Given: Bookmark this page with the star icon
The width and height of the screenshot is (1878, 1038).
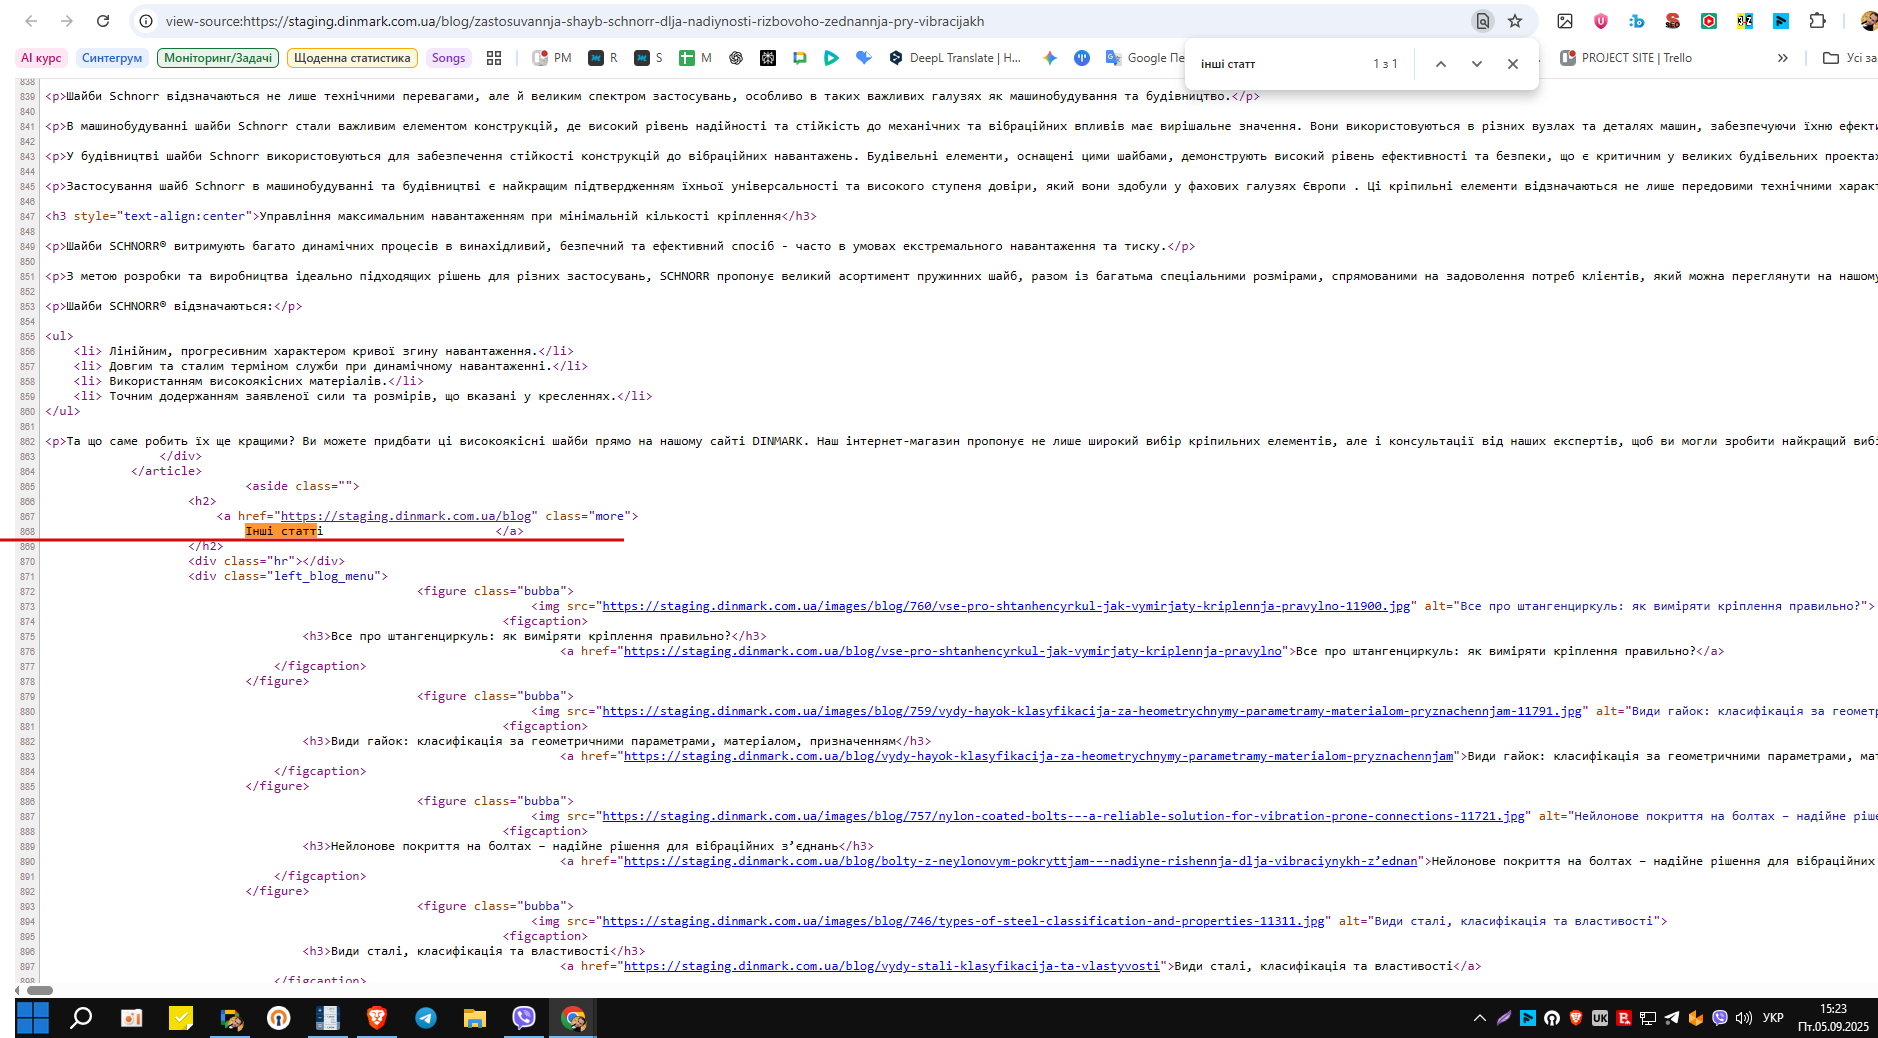Looking at the screenshot, I should 1515,21.
